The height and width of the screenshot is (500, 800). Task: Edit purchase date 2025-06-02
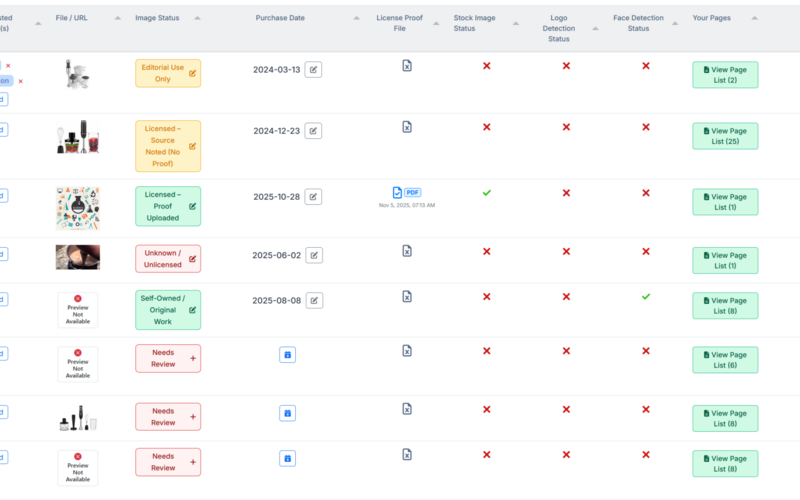314,255
